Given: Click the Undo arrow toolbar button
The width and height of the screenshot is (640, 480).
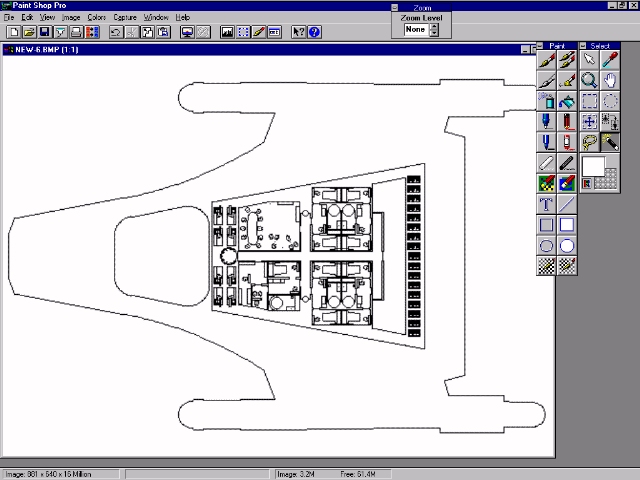Looking at the screenshot, I should click(116, 32).
